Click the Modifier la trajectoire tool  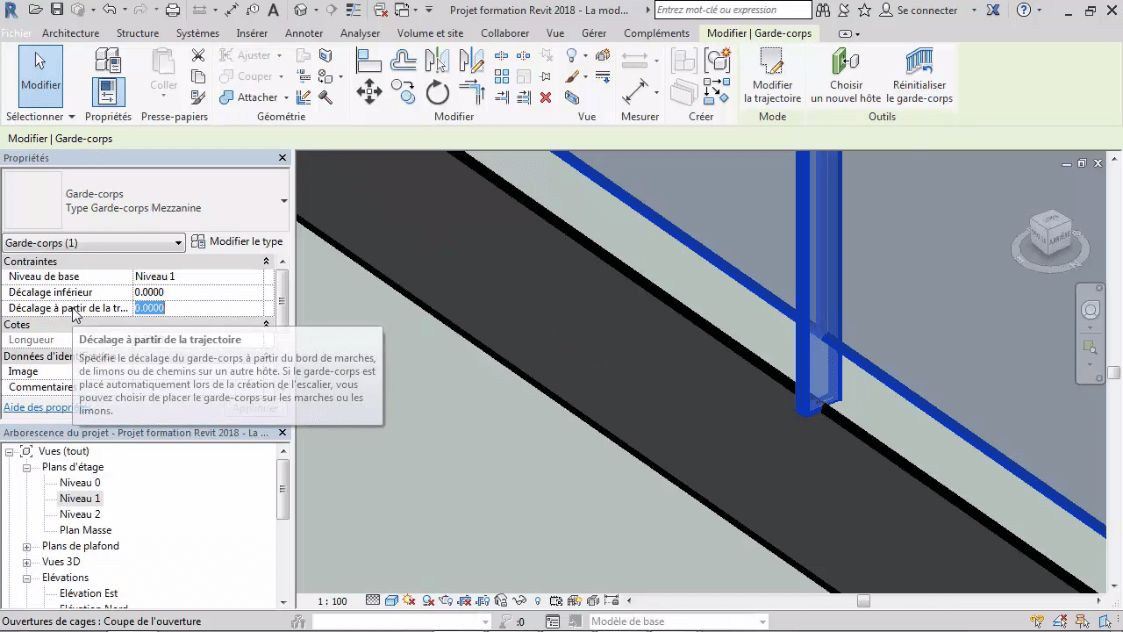pos(772,75)
